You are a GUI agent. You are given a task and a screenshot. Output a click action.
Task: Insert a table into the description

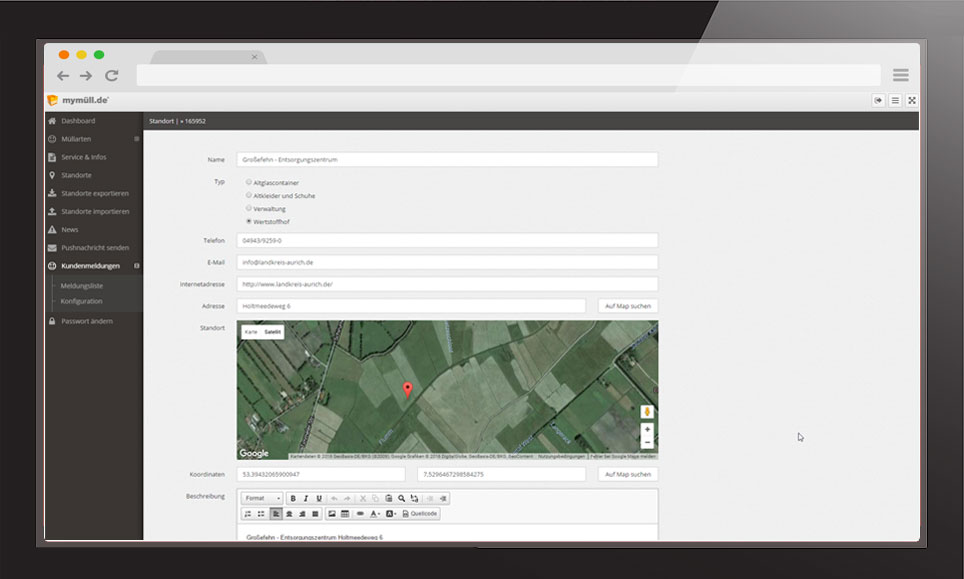coord(345,514)
